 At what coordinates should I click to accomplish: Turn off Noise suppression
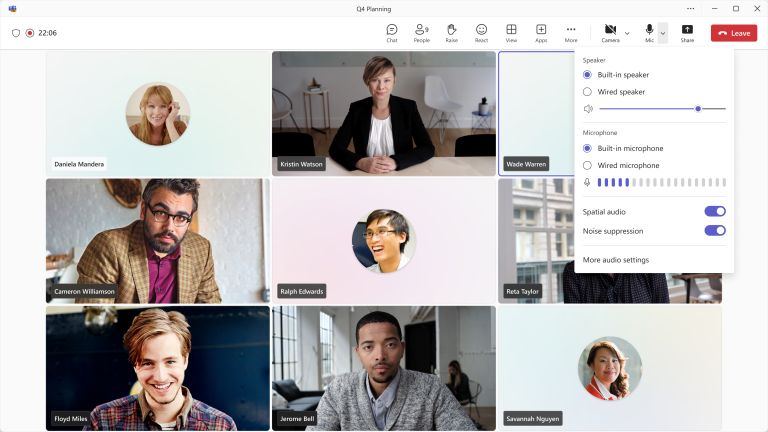coord(714,231)
